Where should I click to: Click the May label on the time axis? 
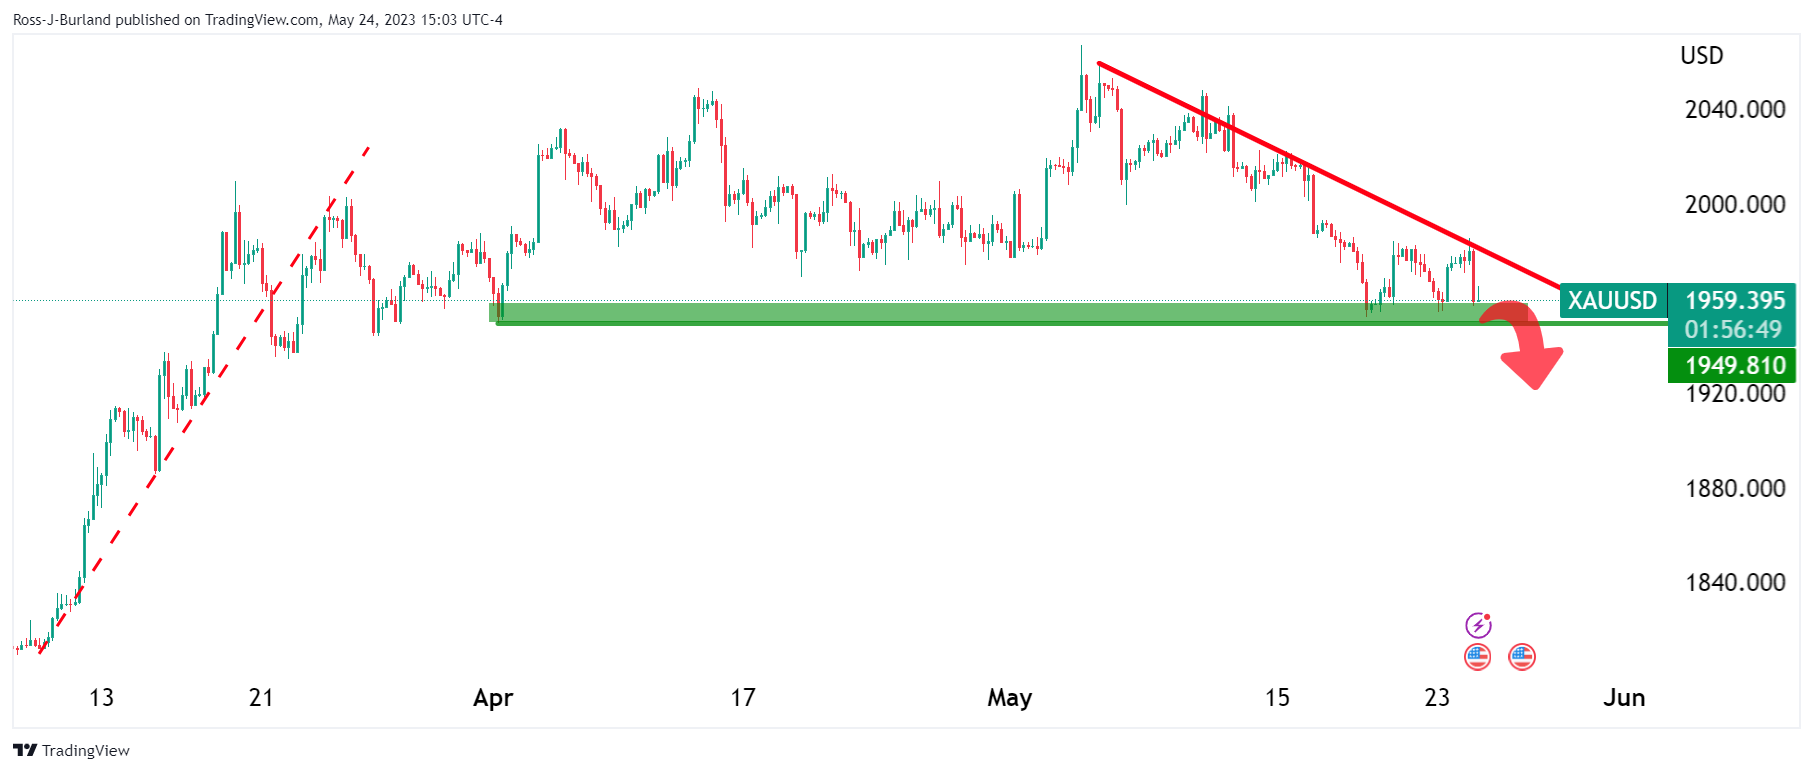pyautogui.click(x=1009, y=698)
